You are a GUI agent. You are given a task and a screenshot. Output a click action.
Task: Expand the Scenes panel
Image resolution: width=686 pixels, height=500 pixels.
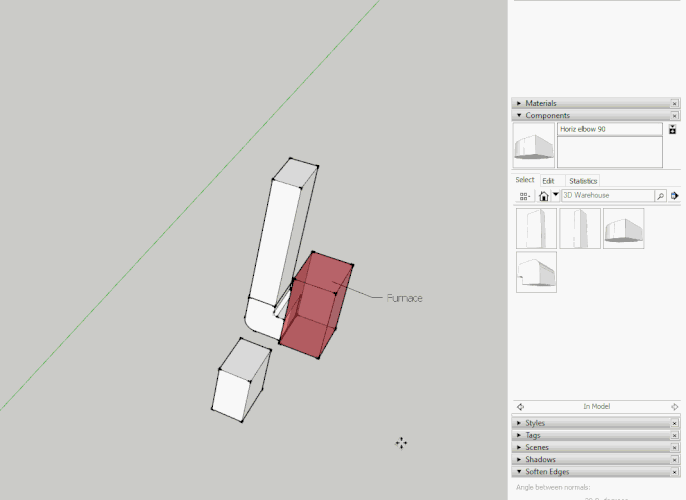tap(519, 448)
